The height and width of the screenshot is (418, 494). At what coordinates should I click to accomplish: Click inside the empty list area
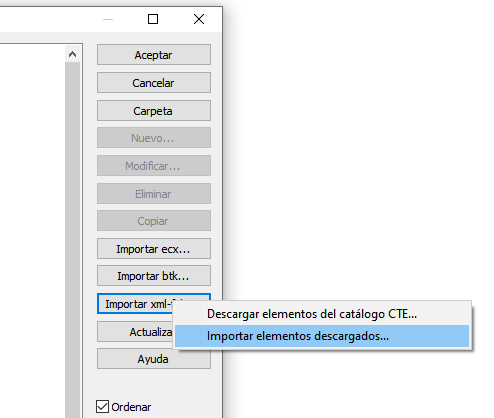click(32, 230)
